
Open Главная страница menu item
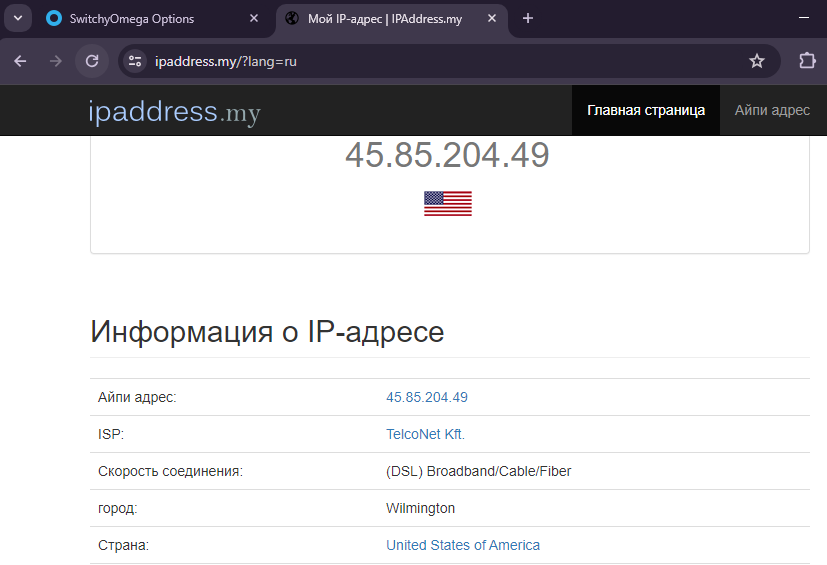(x=646, y=110)
